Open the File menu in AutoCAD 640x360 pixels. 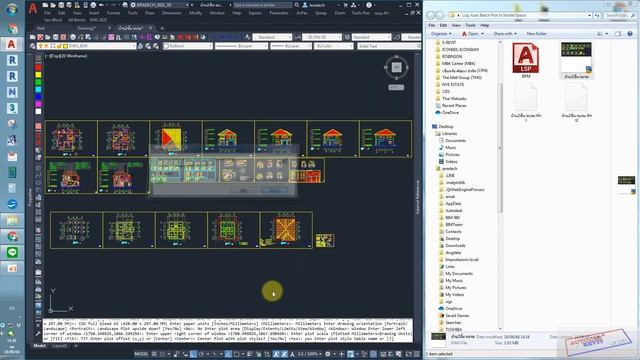(47, 13)
